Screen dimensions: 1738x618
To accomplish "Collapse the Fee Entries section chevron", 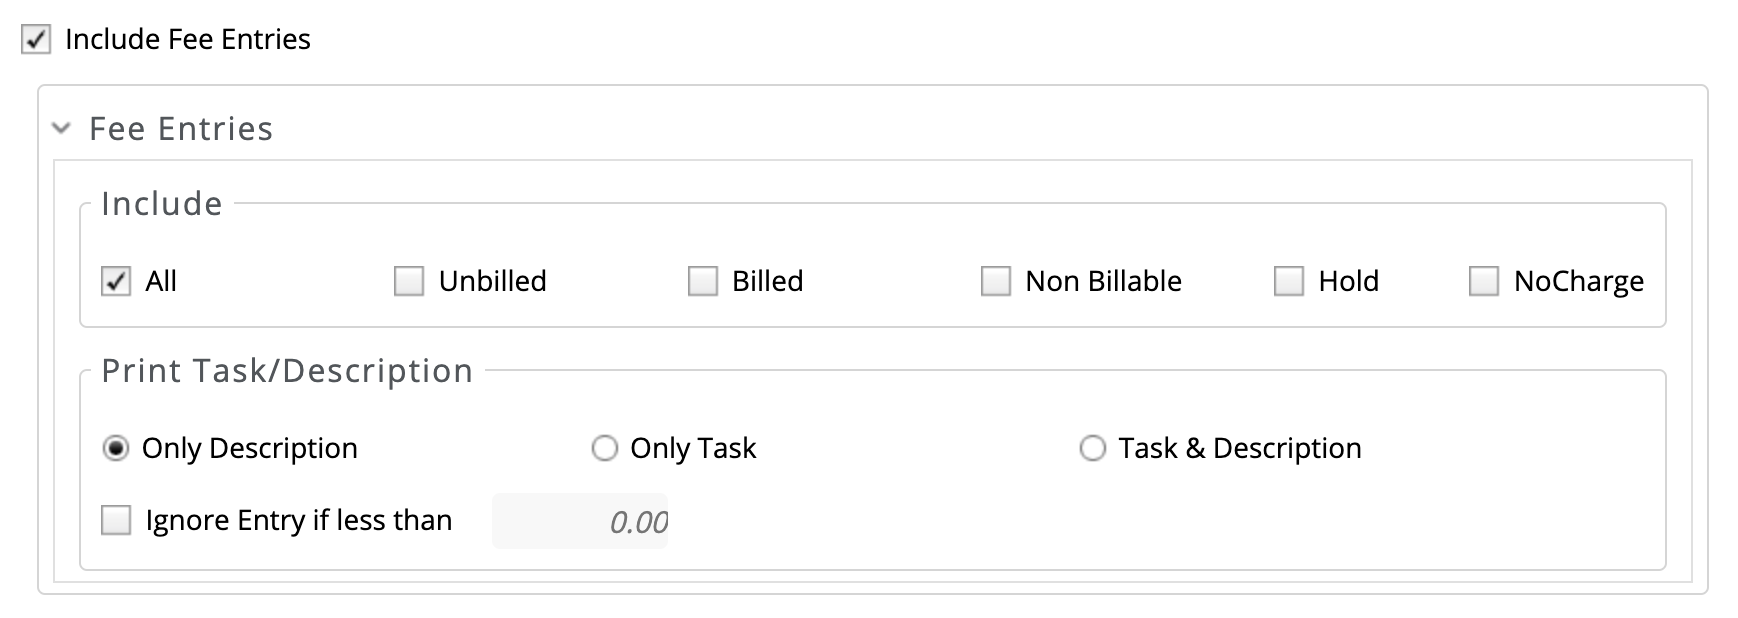I will (x=62, y=128).
